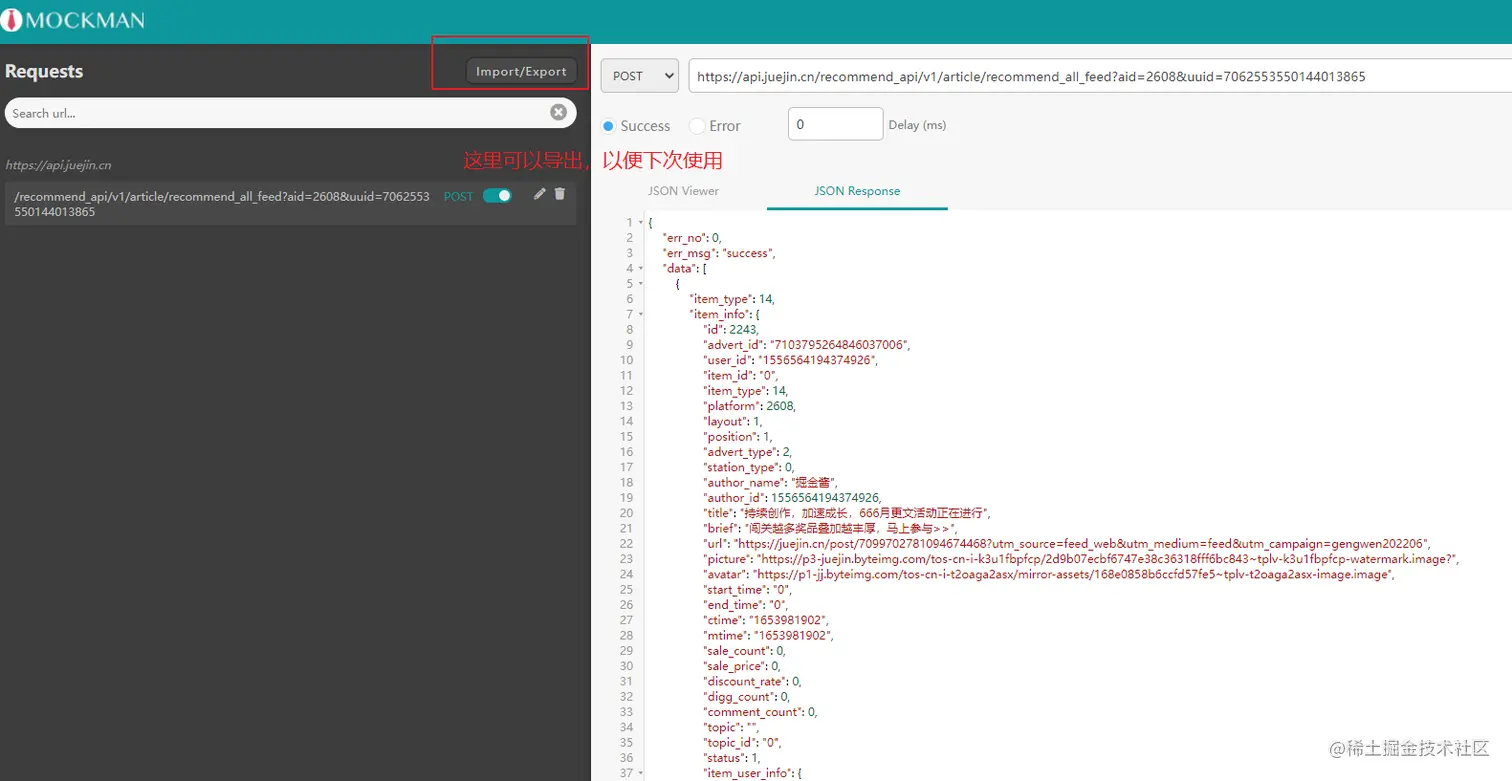This screenshot has height=781, width=1512.
Task: Click the "status": 1 line
Action: 732,757
